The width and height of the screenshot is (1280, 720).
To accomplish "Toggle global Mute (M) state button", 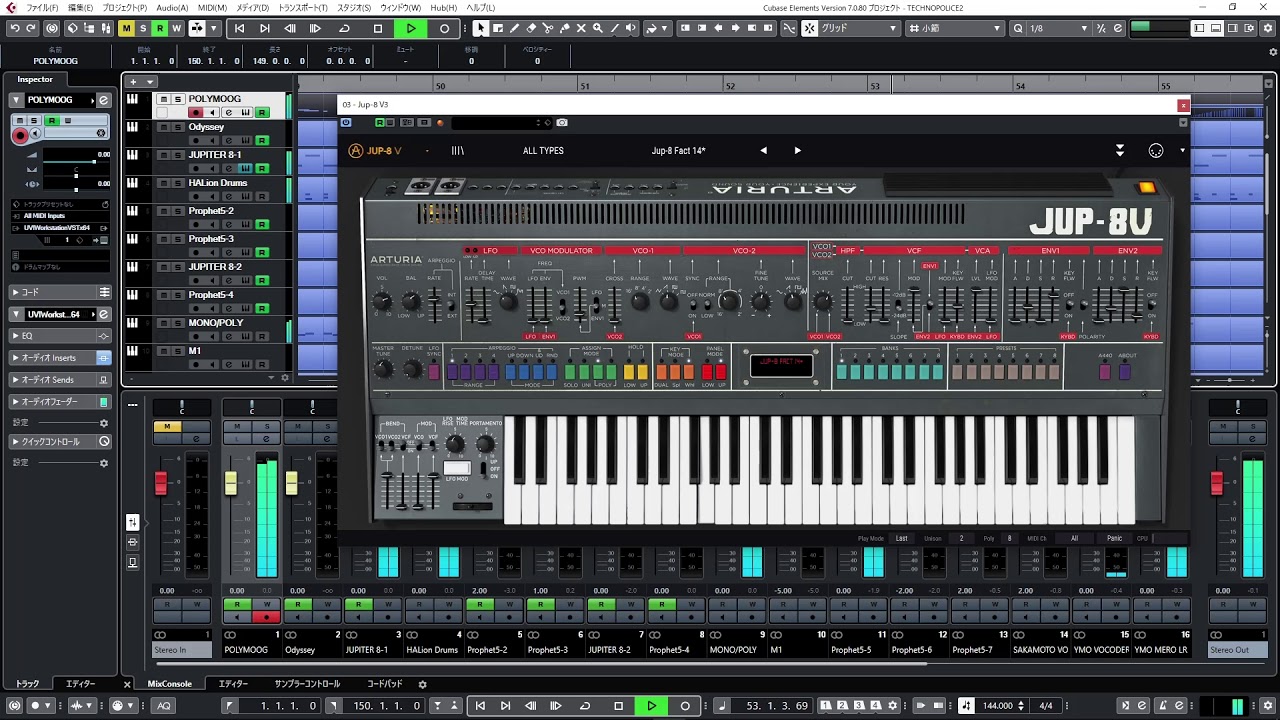I will click(x=126, y=28).
